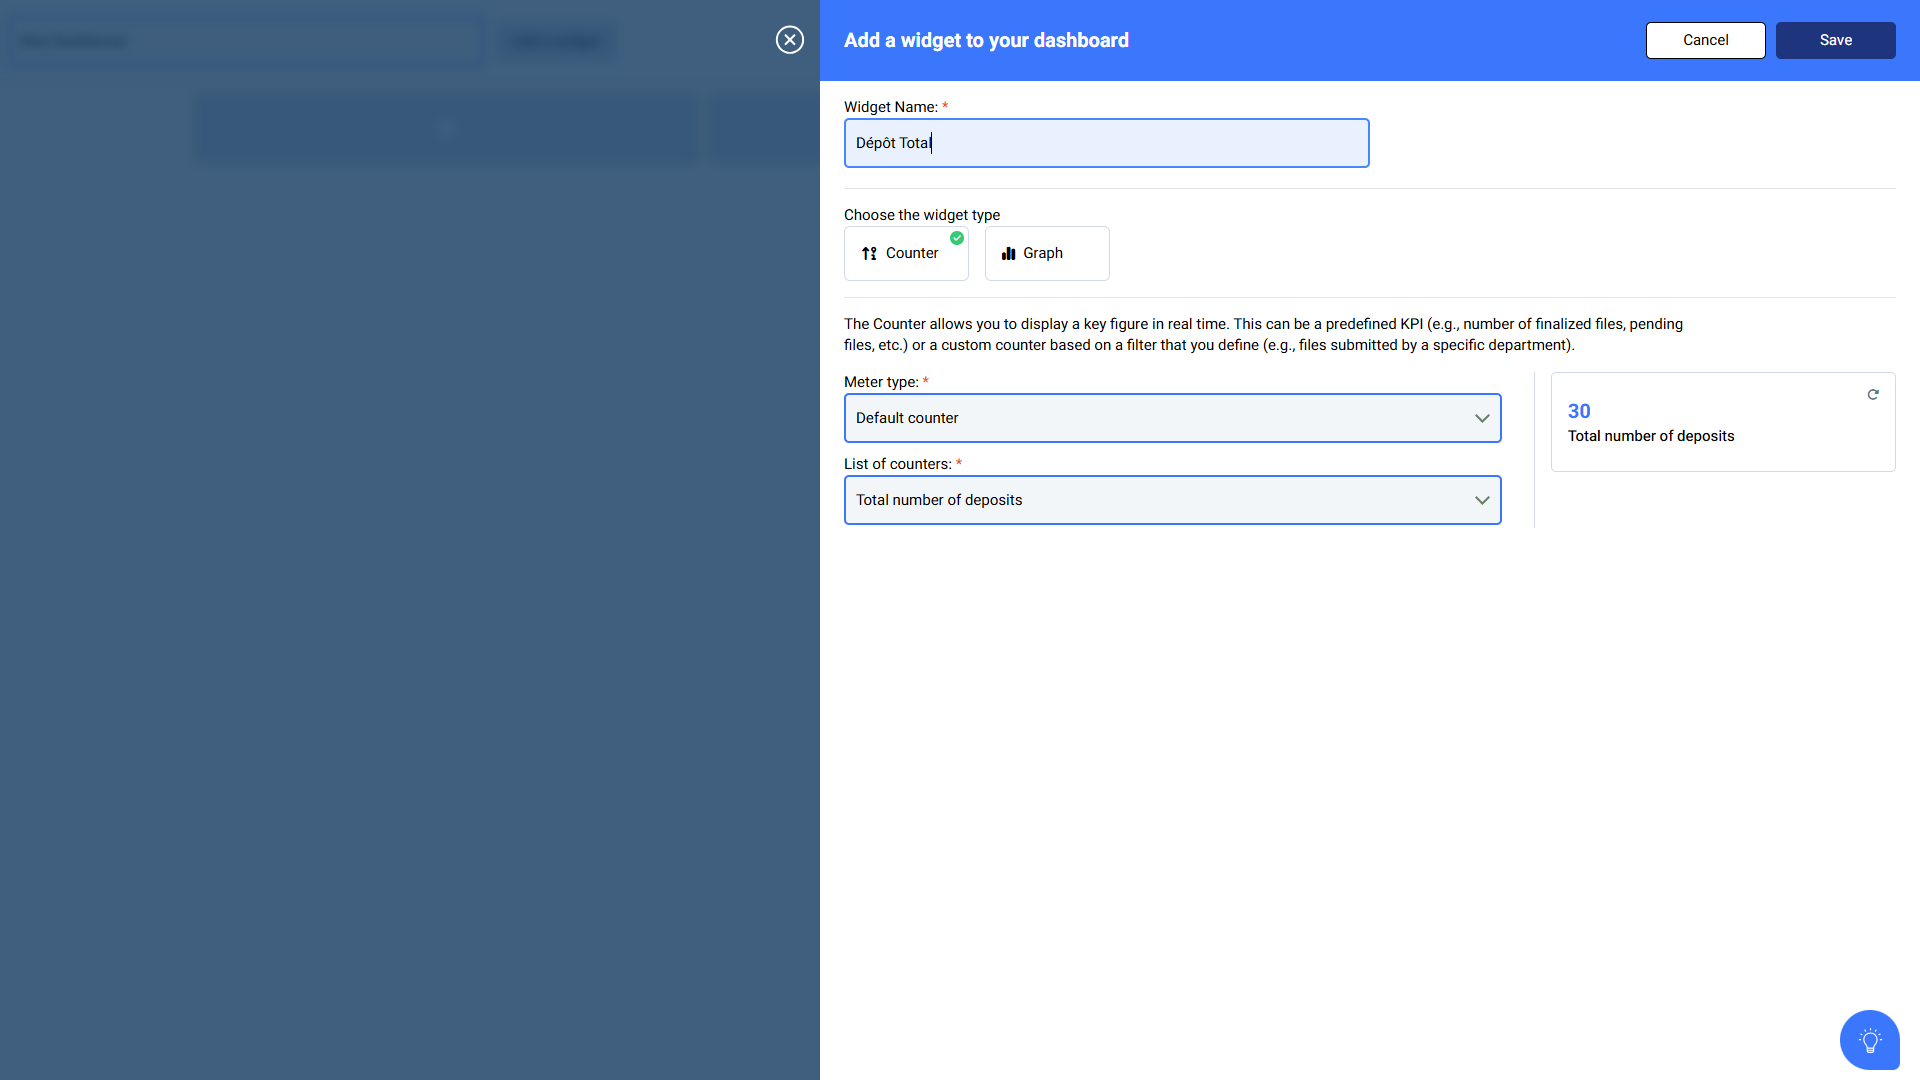Close the add widget panel with X icon
The height and width of the screenshot is (1080, 1920).
pos(790,40)
